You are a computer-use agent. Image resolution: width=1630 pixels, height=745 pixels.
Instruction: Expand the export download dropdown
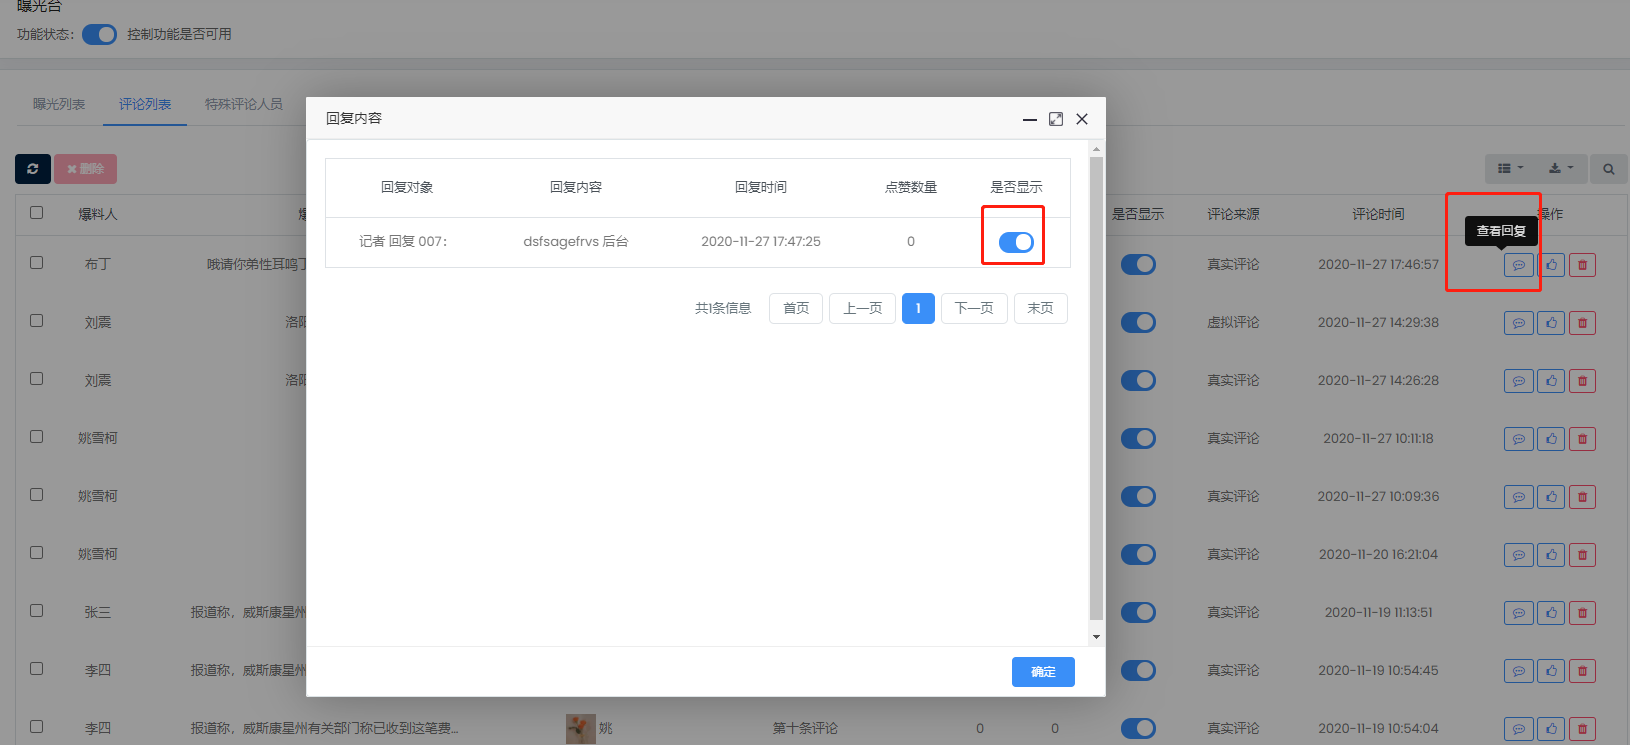click(1560, 169)
